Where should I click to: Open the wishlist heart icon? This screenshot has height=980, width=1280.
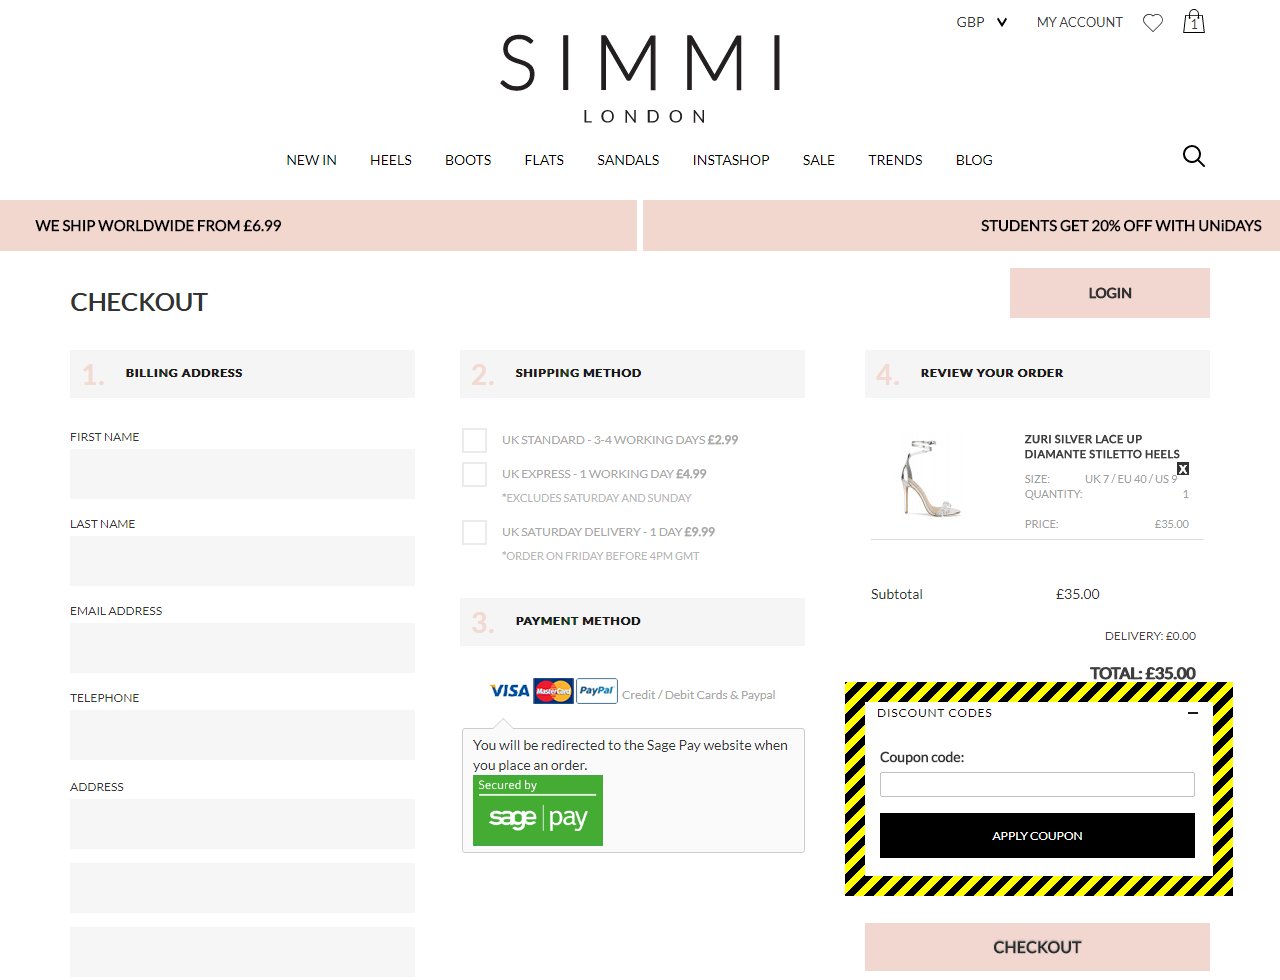coord(1153,22)
